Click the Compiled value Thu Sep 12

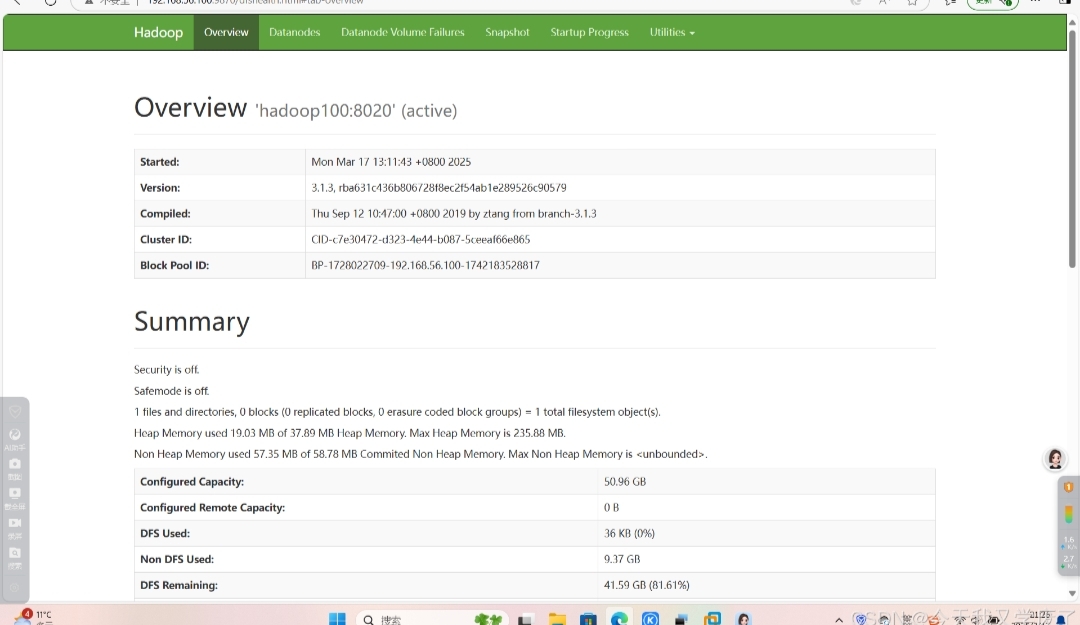[454, 214]
